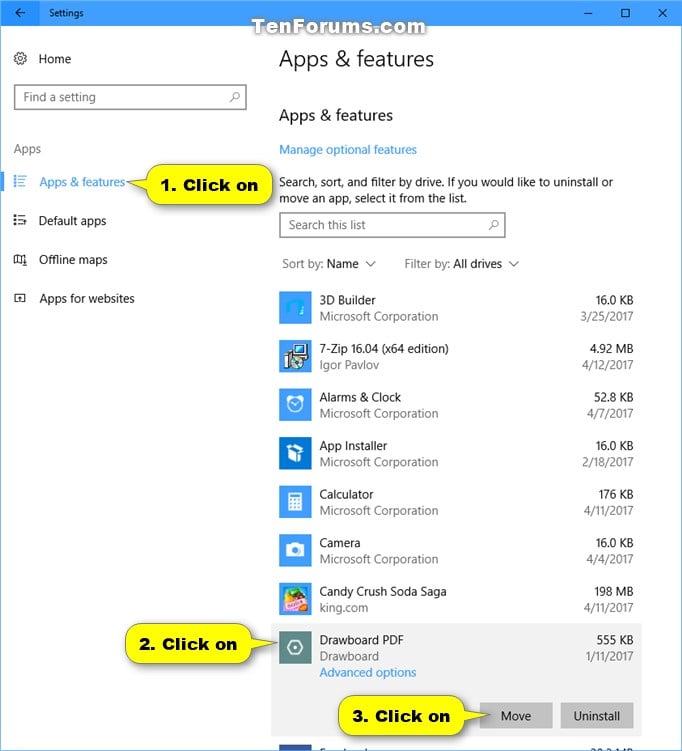Click the 3/25/2017 install date
Screen dimensions: 682x751
click(607, 317)
